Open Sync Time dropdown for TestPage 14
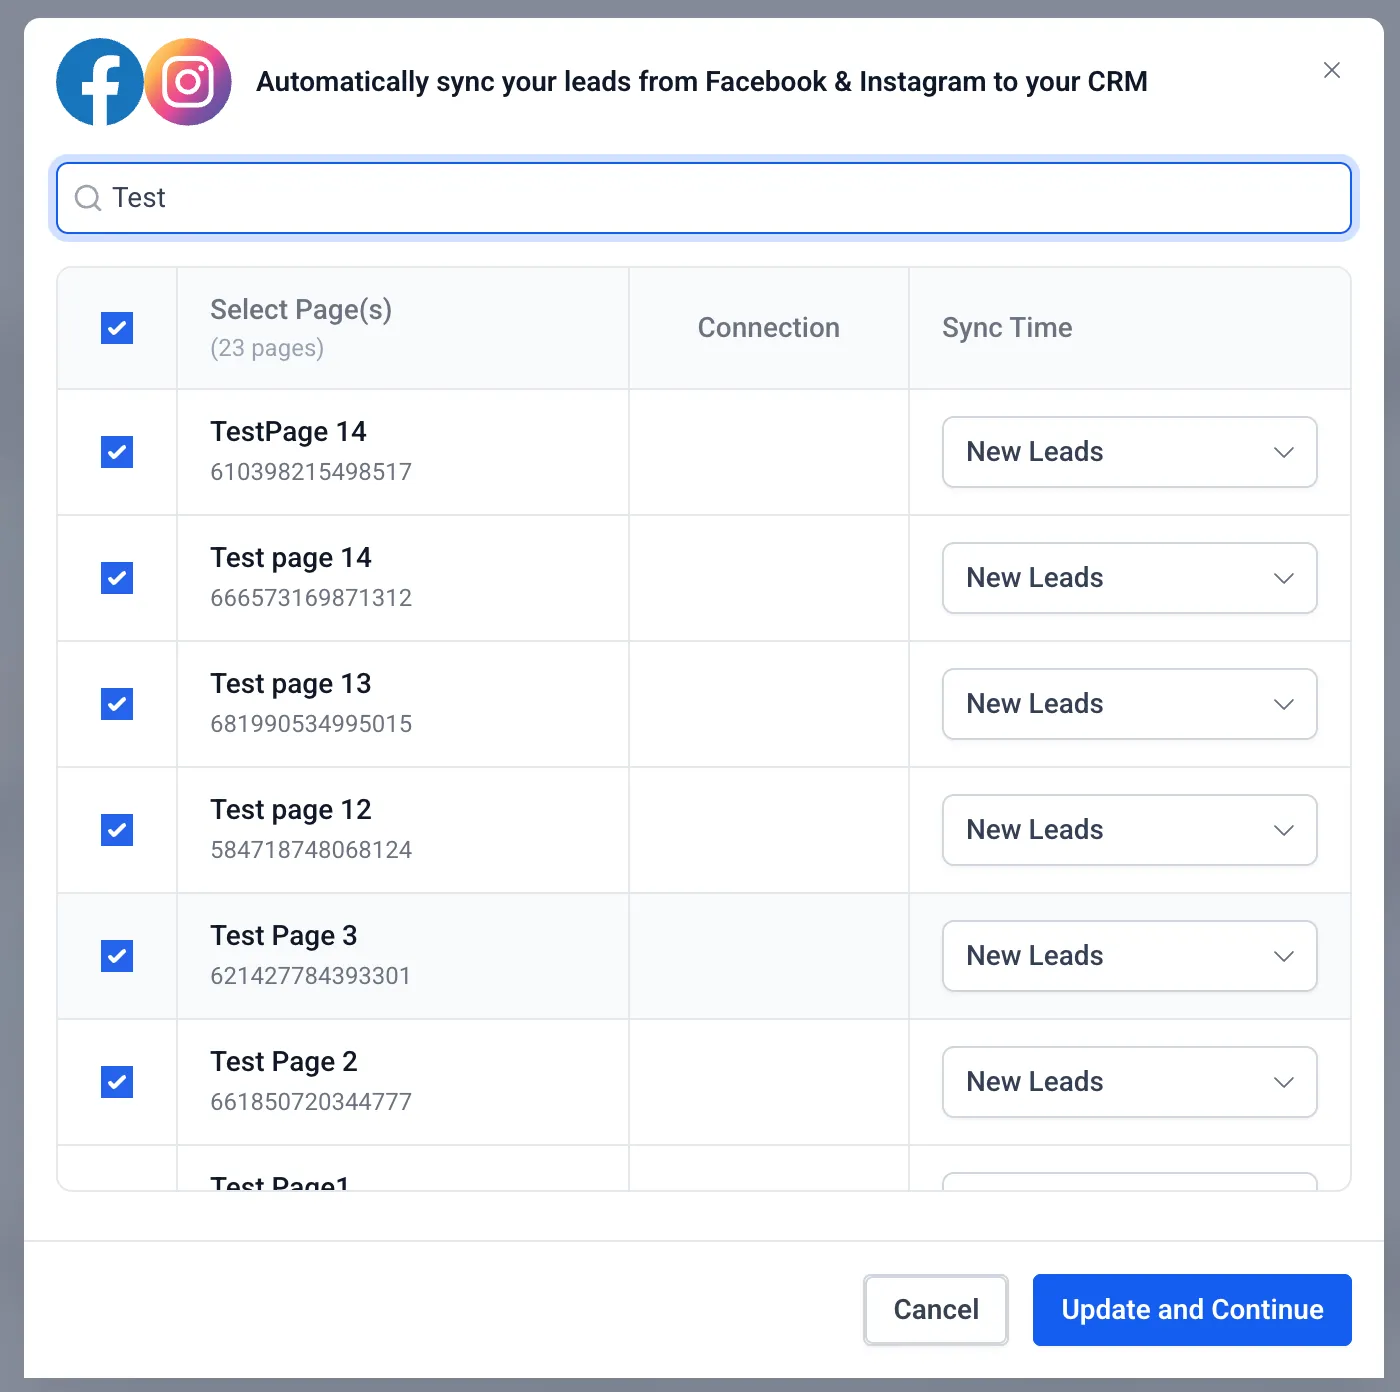The image size is (1400, 1392). (x=1128, y=452)
